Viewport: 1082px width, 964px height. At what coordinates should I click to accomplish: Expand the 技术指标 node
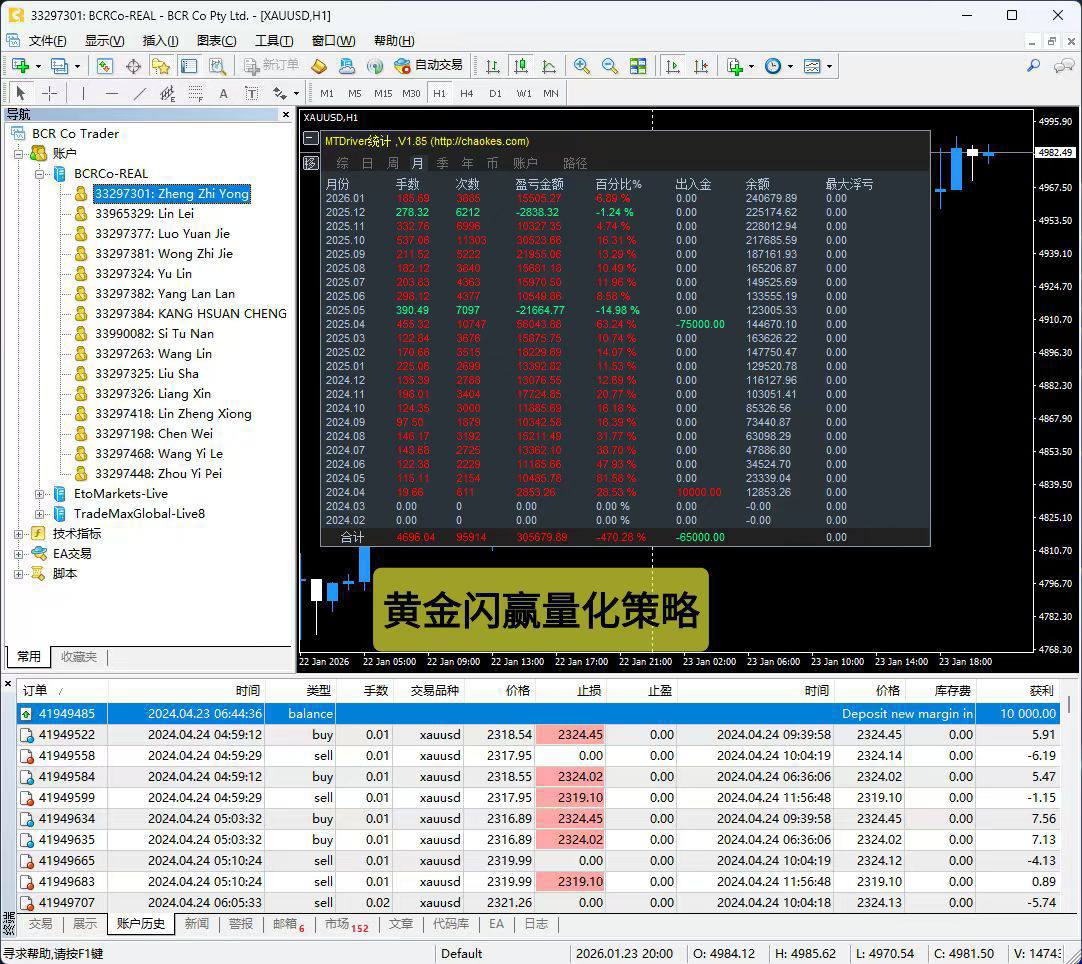coord(19,534)
